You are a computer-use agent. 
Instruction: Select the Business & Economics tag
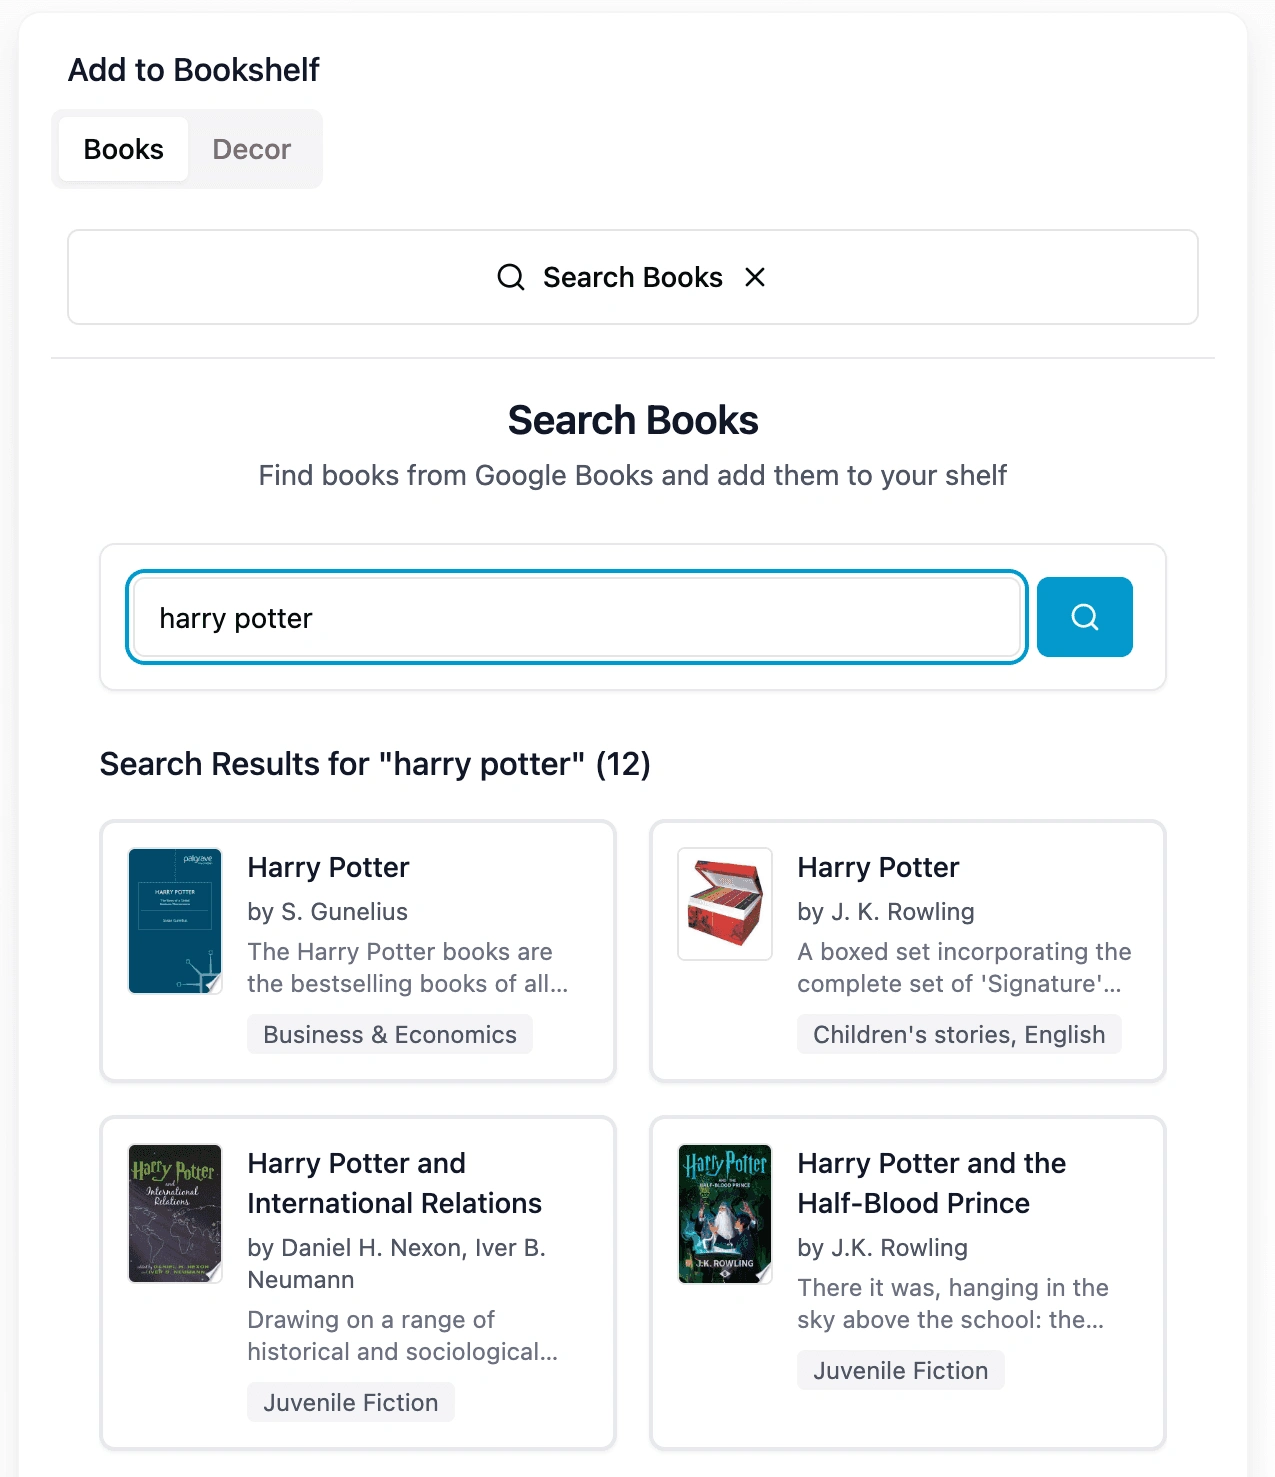390,1034
